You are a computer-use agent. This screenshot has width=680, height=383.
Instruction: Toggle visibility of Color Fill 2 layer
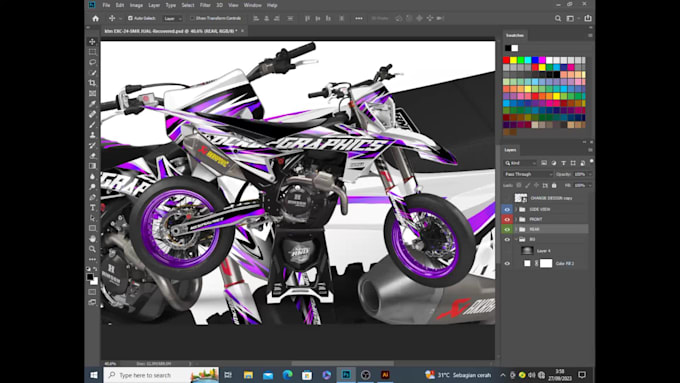(x=507, y=263)
